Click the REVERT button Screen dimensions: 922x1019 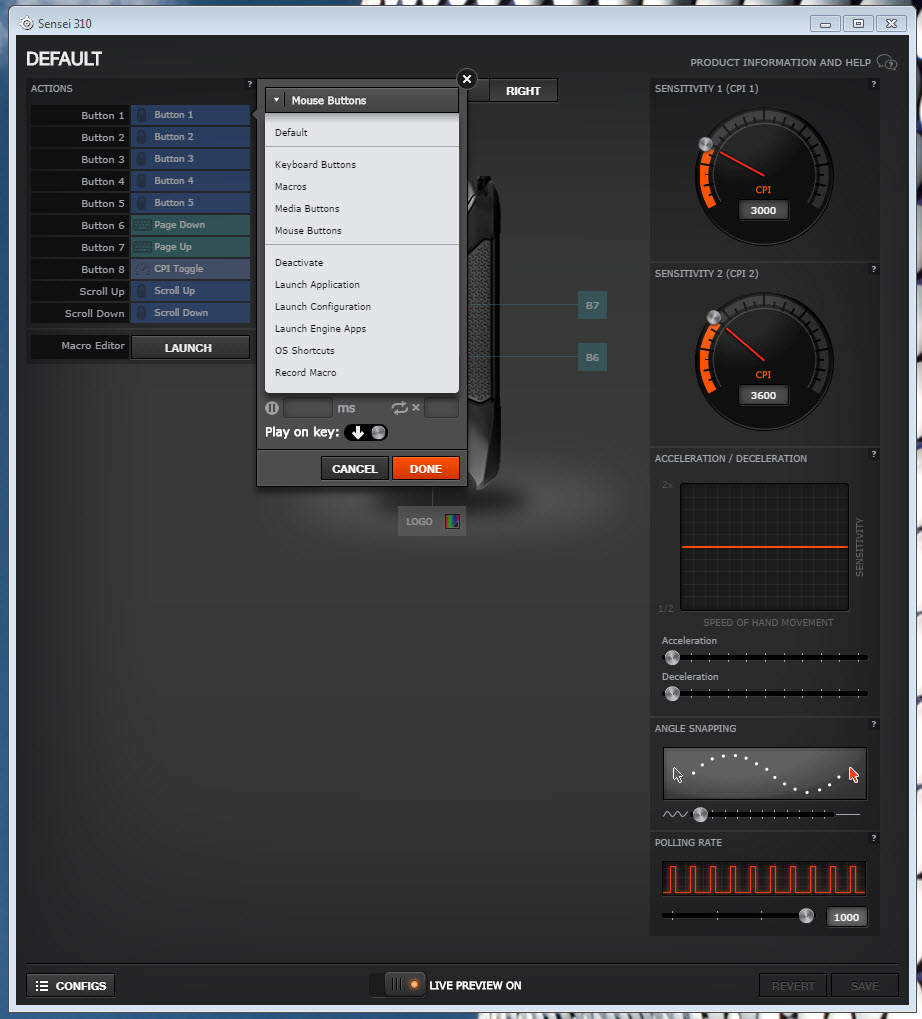(793, 986)
